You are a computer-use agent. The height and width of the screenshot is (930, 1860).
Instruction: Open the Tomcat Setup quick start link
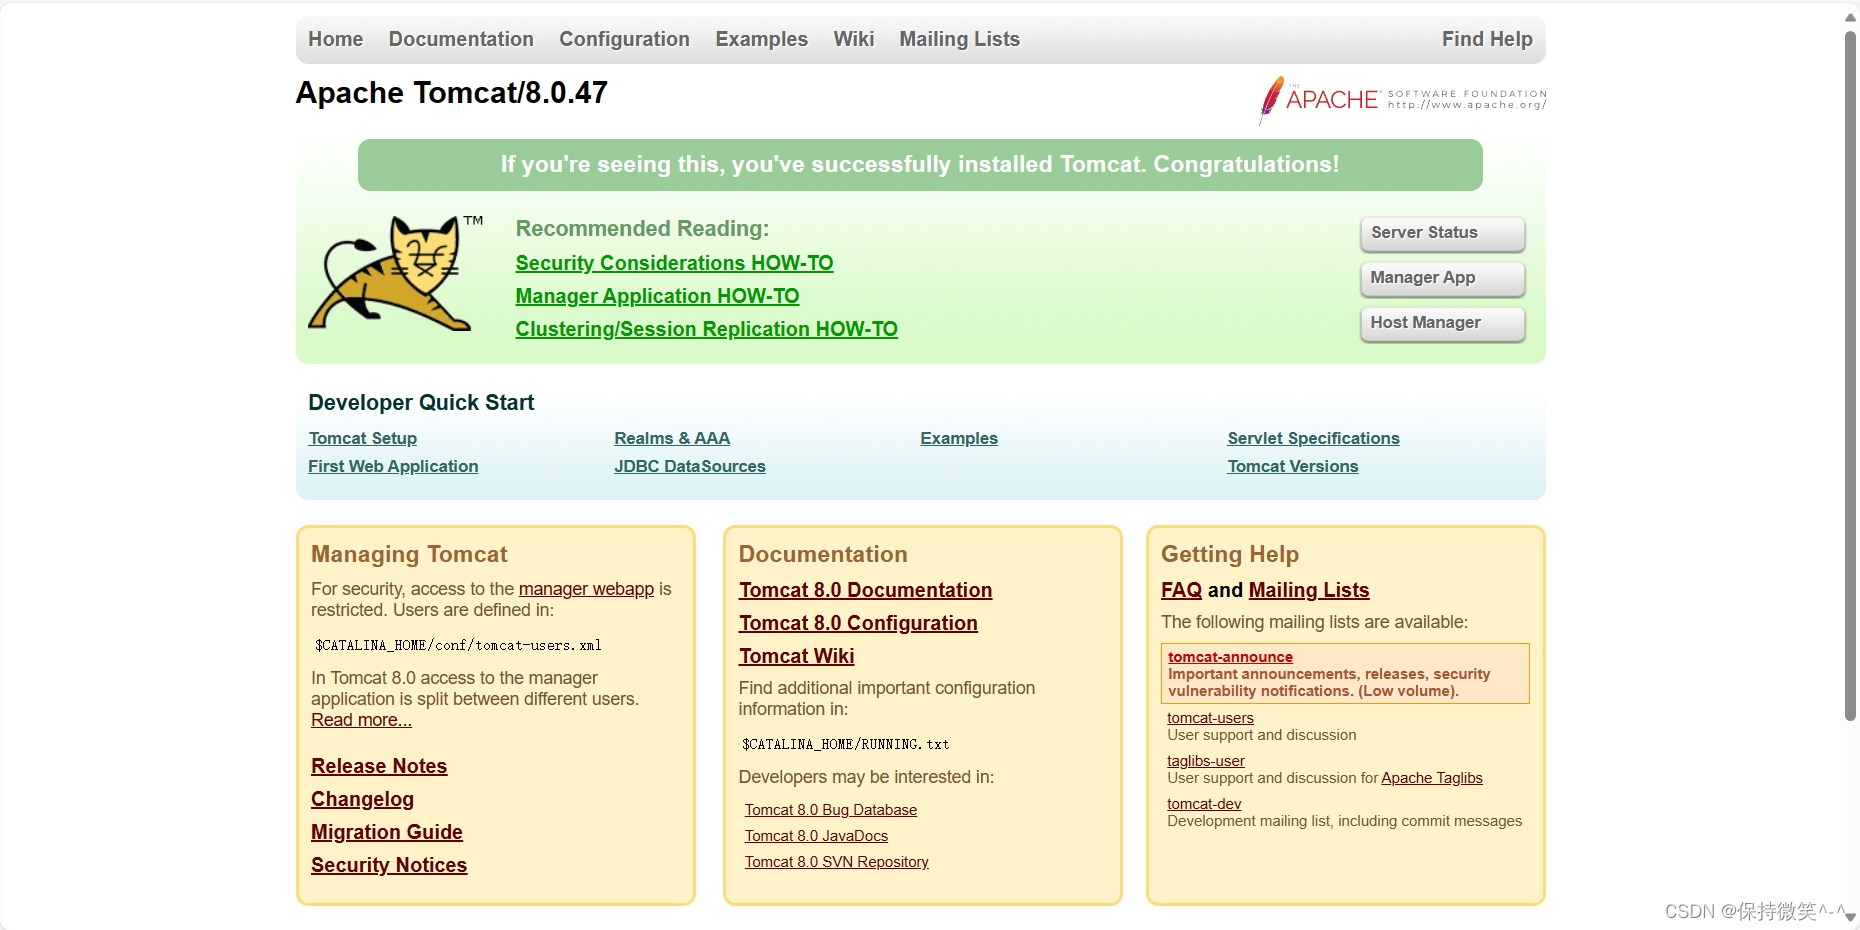363,438
